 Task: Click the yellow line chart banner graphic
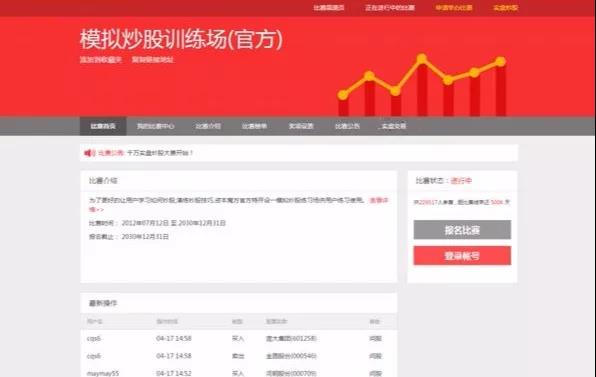(x=422, y=85)
